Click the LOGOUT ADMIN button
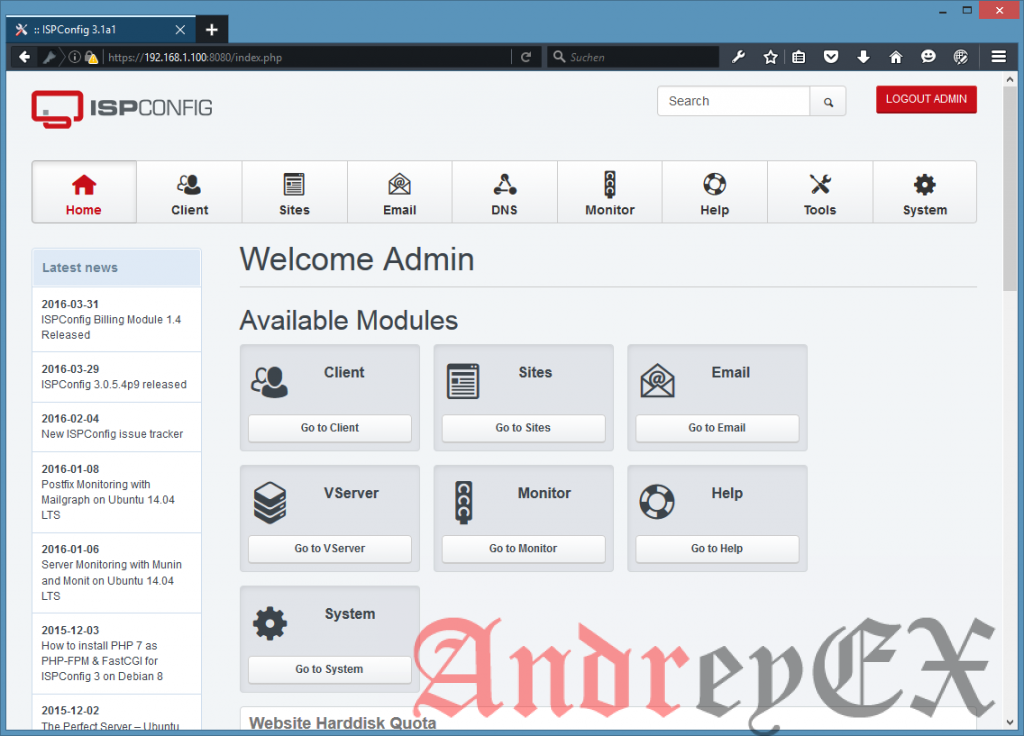The height and width of the screenshot is (736, 1024). pyautogui.click(x=926, y=99)
